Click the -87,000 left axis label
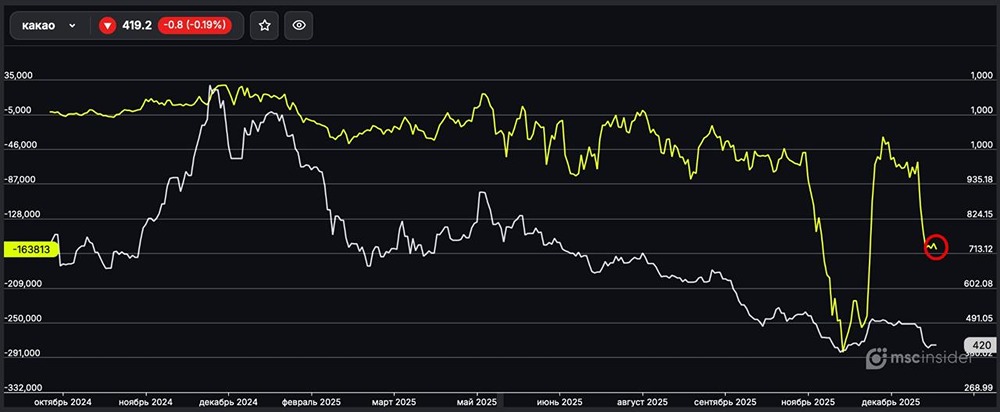 coord(20,180)
